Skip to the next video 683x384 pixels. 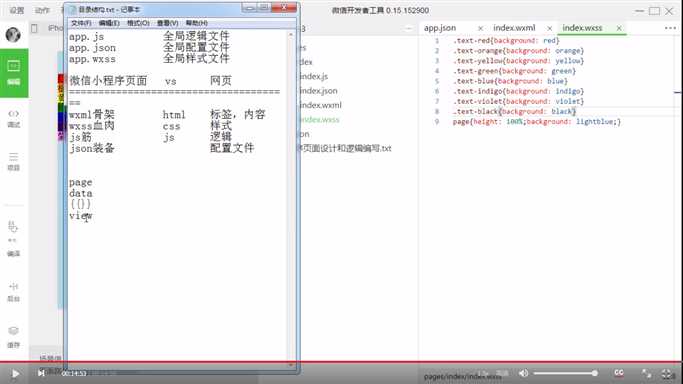tap(41, 373)
